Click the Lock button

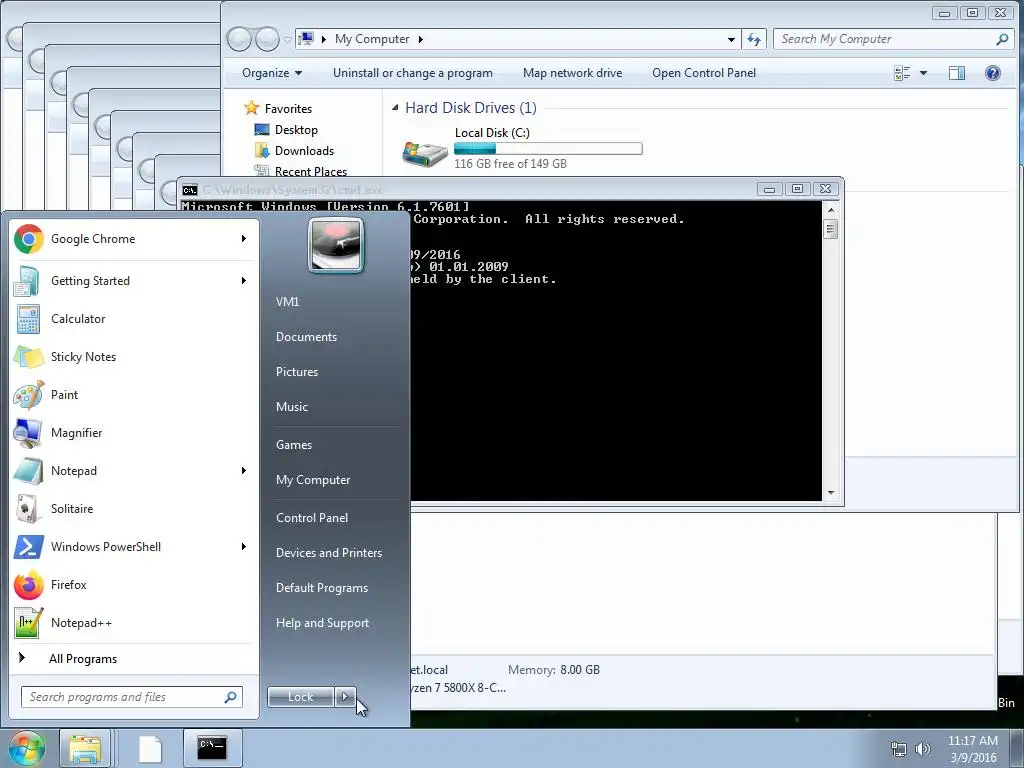[x=300, y=697]
